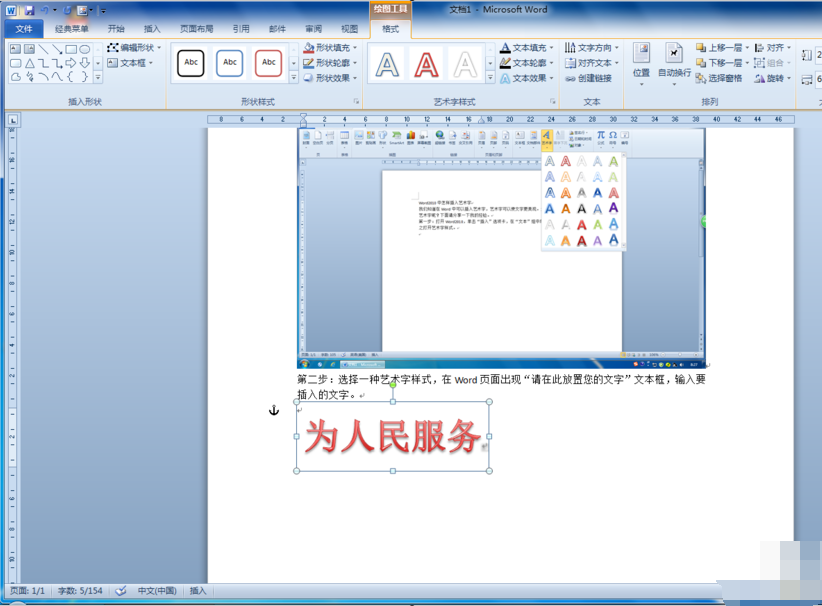
Task: Click the green rotation handle of the text box
Action: pyautogui.click(x=393, y=385)
